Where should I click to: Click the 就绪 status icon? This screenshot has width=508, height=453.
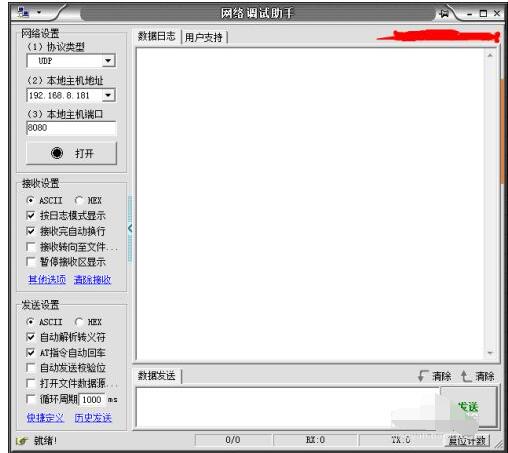click(22, 441)
